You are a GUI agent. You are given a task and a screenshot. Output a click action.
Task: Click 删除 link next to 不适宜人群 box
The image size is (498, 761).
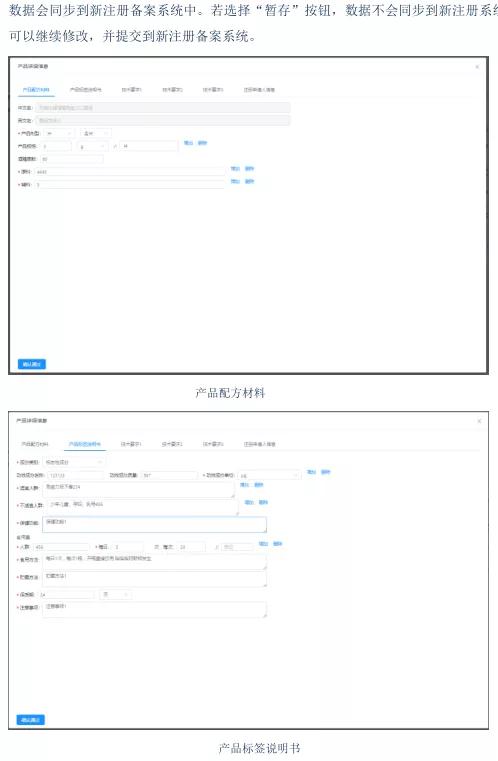[263, 502]
